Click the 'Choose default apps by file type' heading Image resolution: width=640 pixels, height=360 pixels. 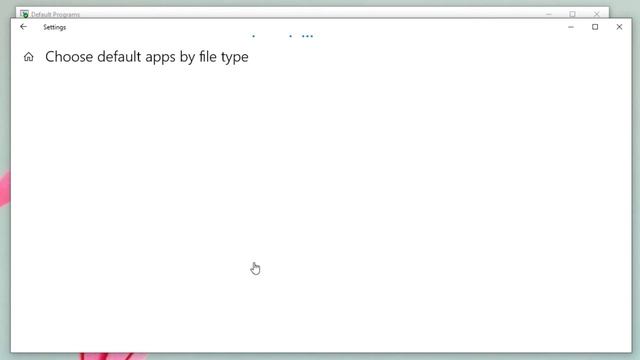[147, 57]
